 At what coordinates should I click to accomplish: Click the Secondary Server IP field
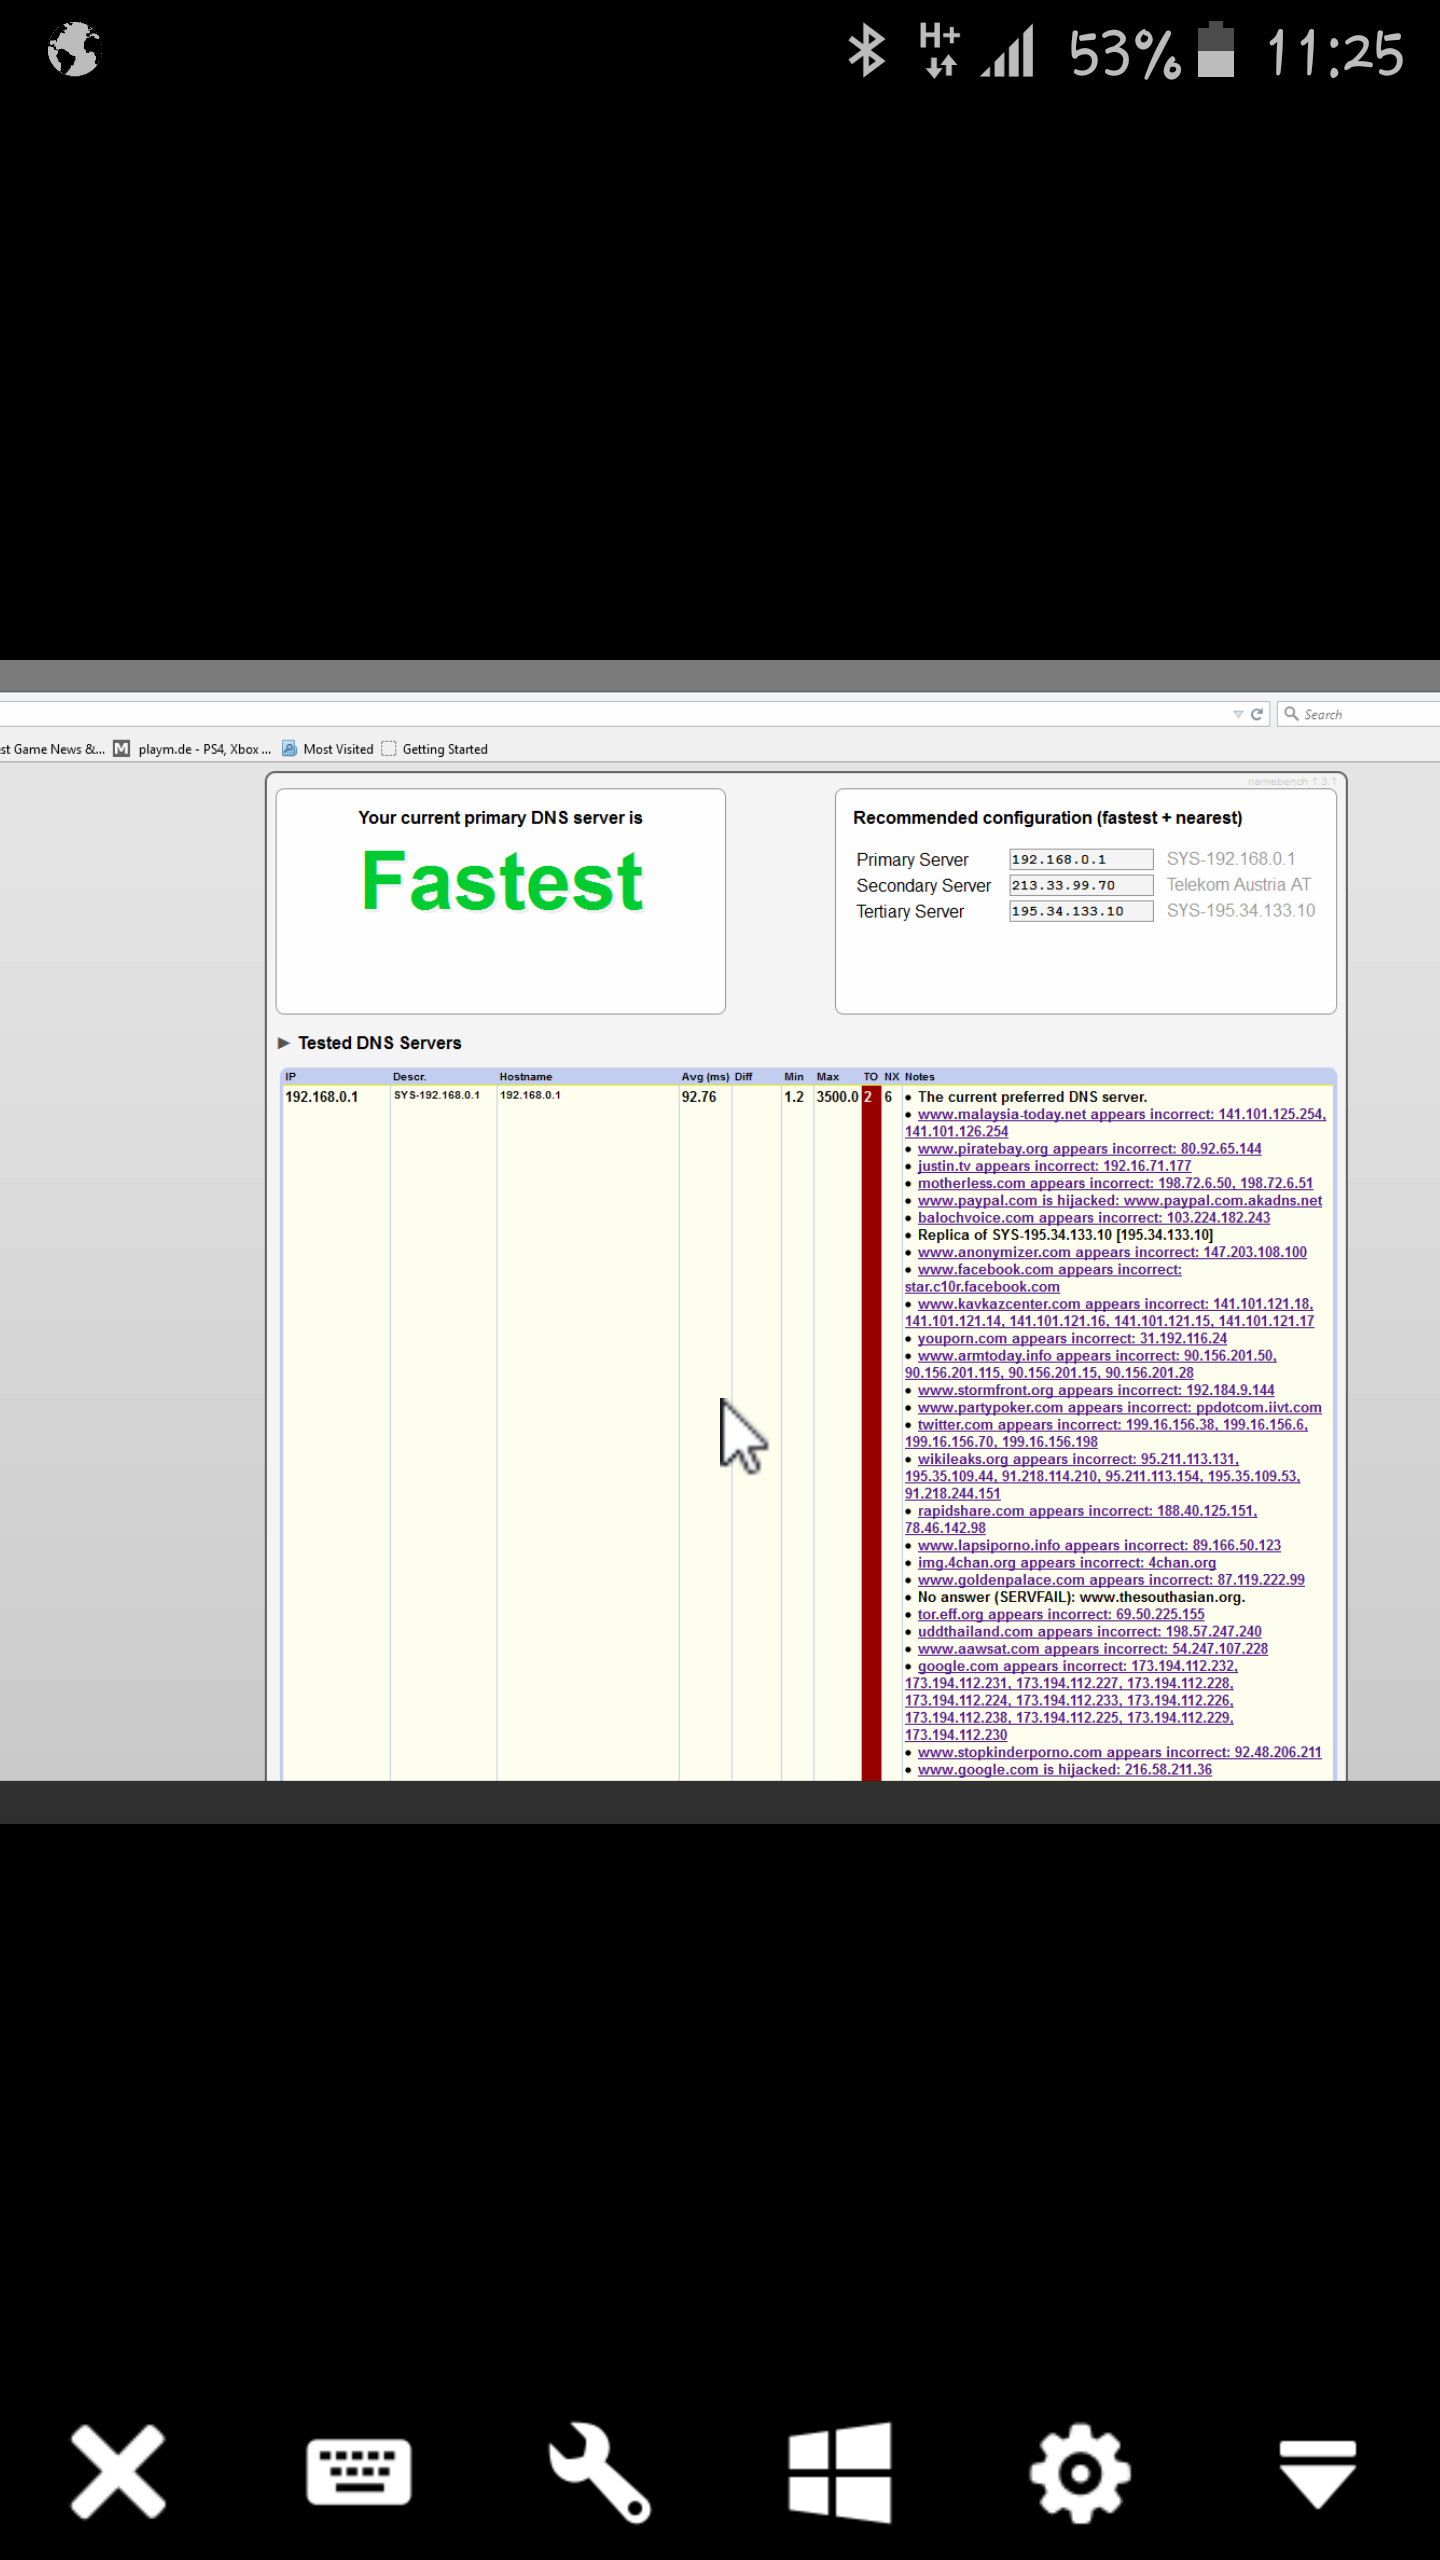click(1081, 885)
